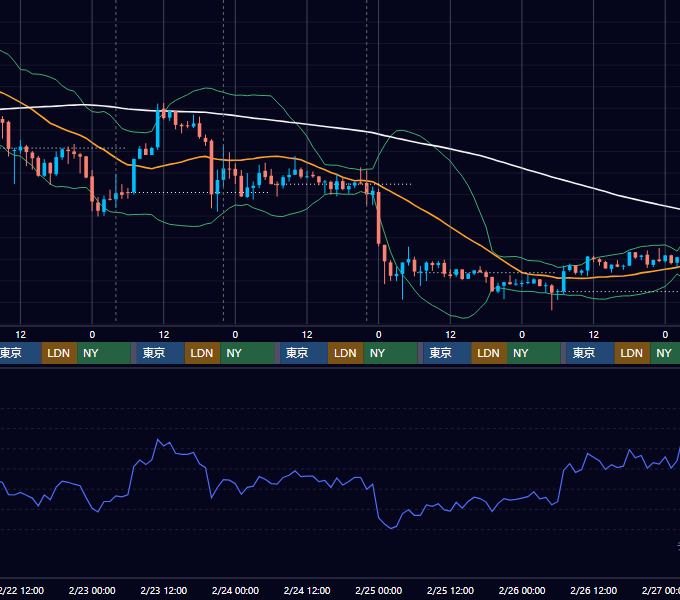This screenshot has width=680, height=600.
Task: Select the 東京 session block for 2/25
Action: [x=447, y=353]
